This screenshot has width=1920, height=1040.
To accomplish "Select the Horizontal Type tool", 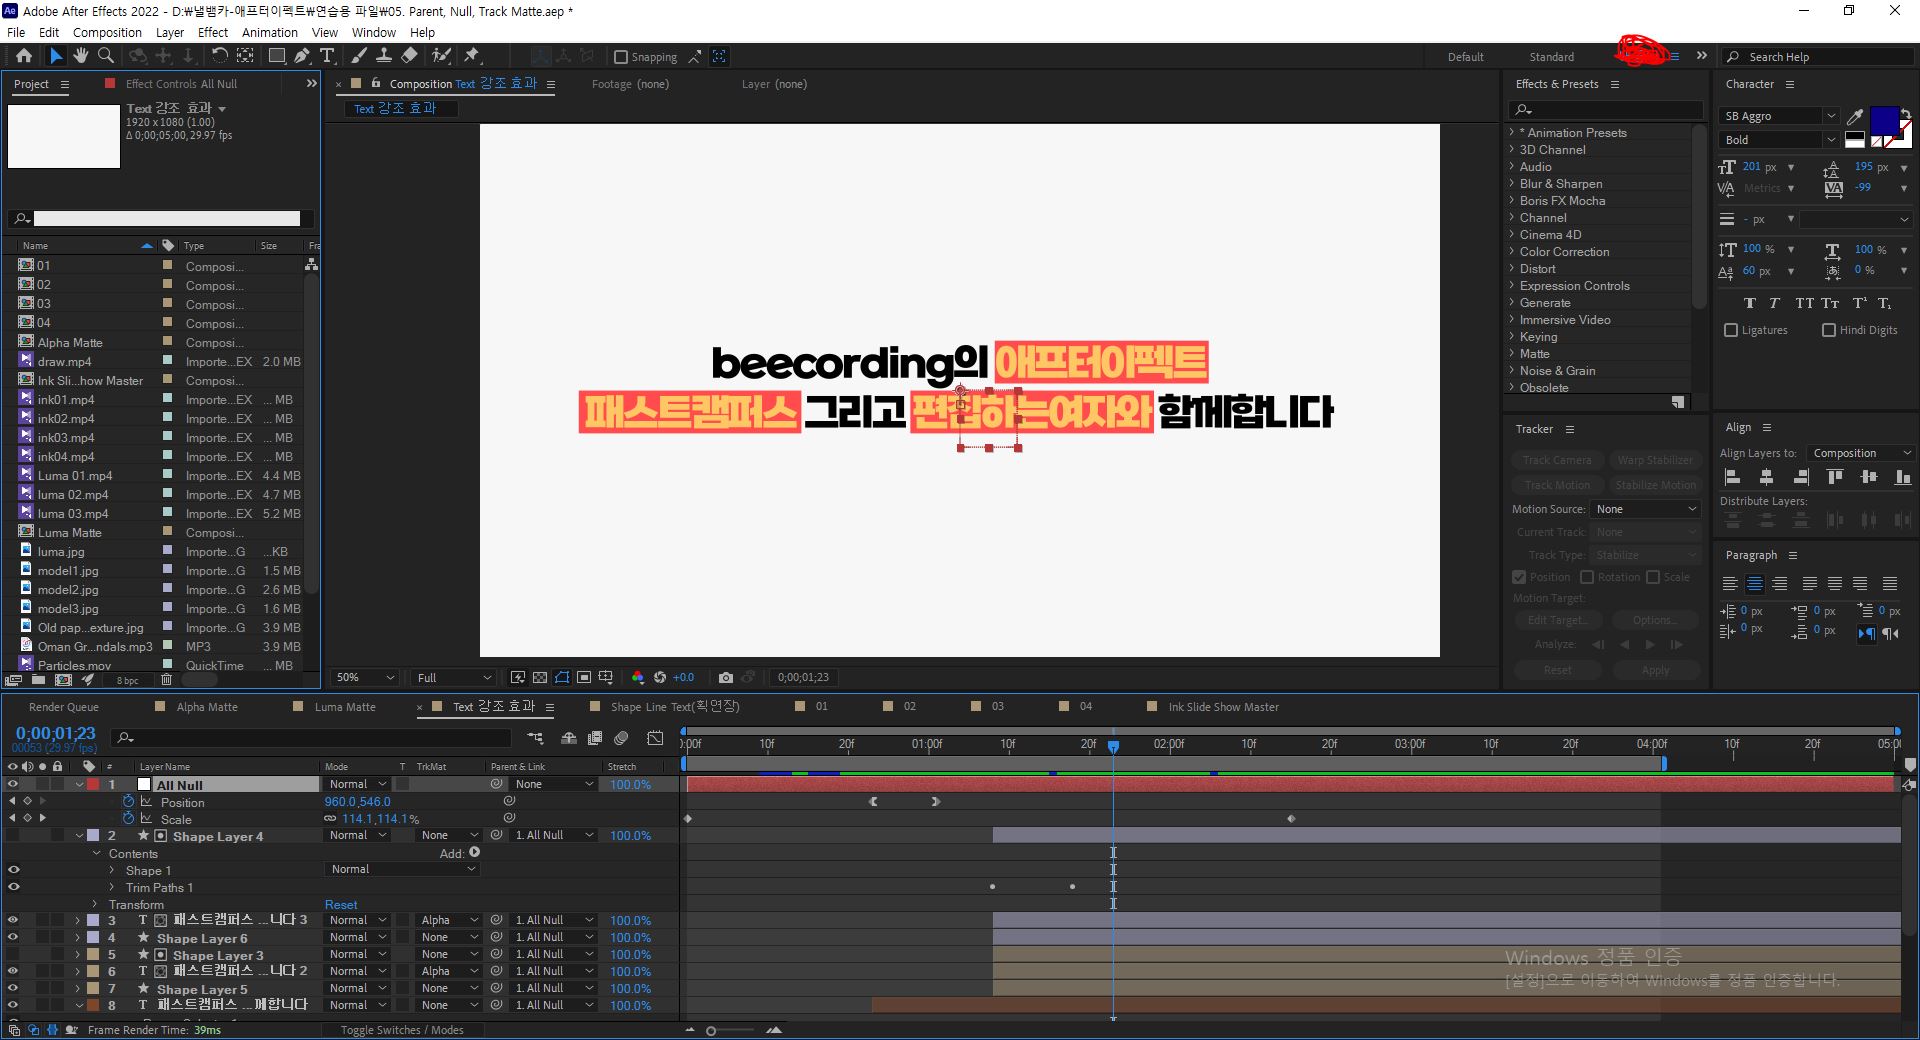I will (x=327, y=56).
